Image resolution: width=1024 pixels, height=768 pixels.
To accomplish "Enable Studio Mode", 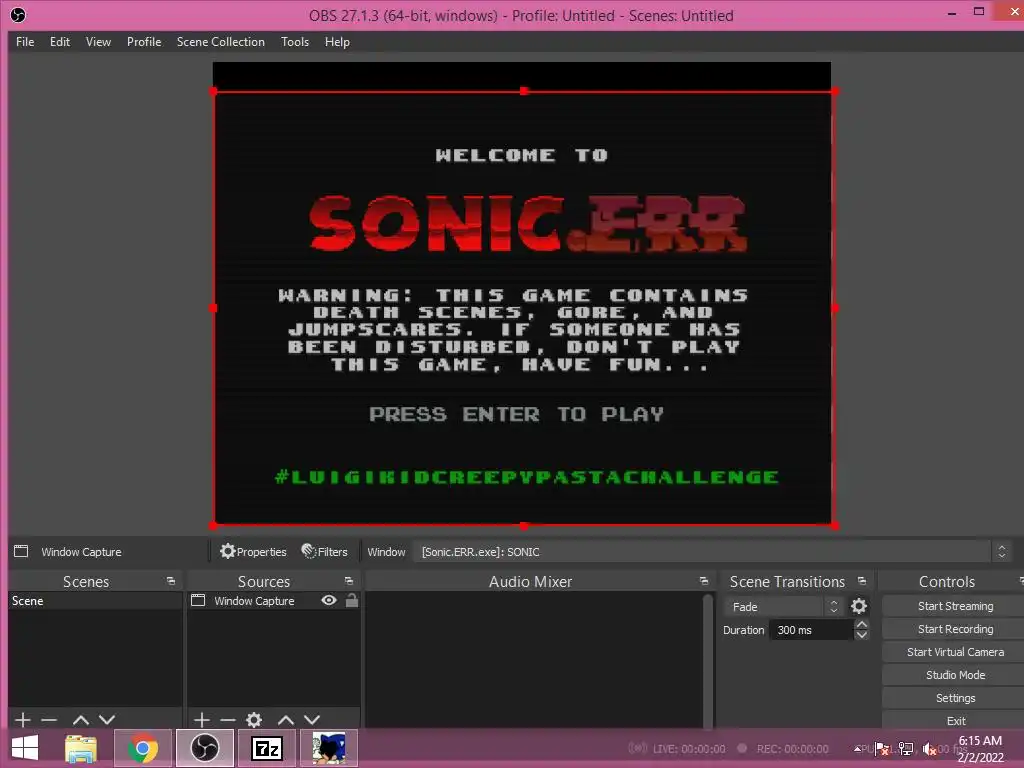I will (x=955, y=675).
